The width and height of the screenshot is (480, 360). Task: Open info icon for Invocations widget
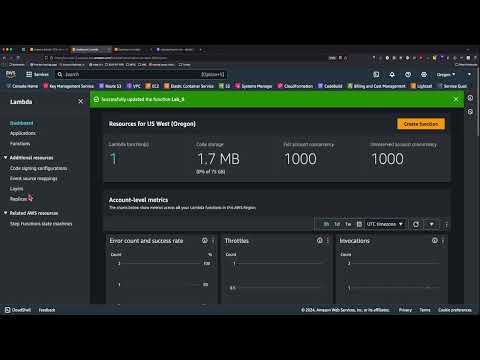tap(435, 240)
